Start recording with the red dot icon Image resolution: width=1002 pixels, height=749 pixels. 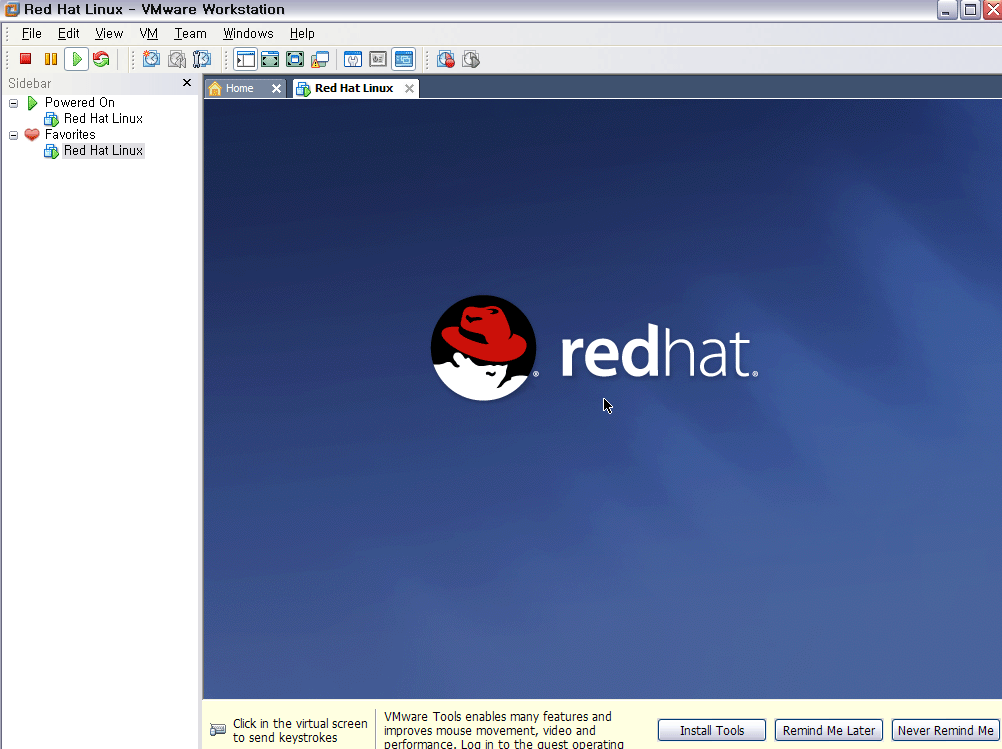point(446,59)
